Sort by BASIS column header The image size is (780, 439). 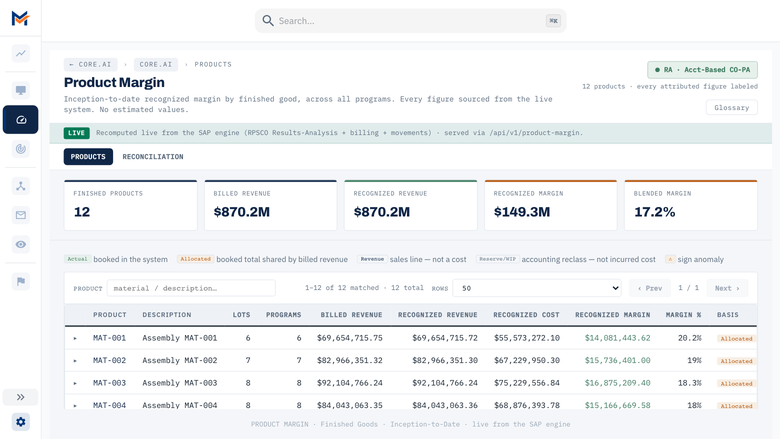pos(728,315)
